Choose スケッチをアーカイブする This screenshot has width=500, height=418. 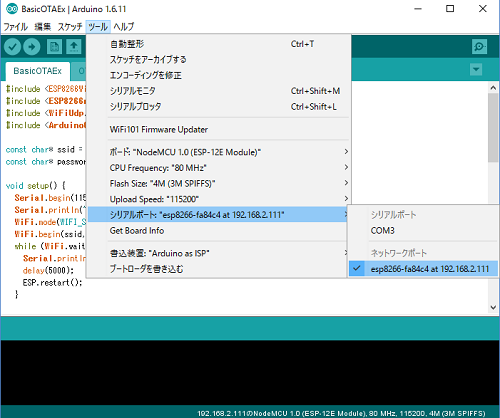point(219,60)
